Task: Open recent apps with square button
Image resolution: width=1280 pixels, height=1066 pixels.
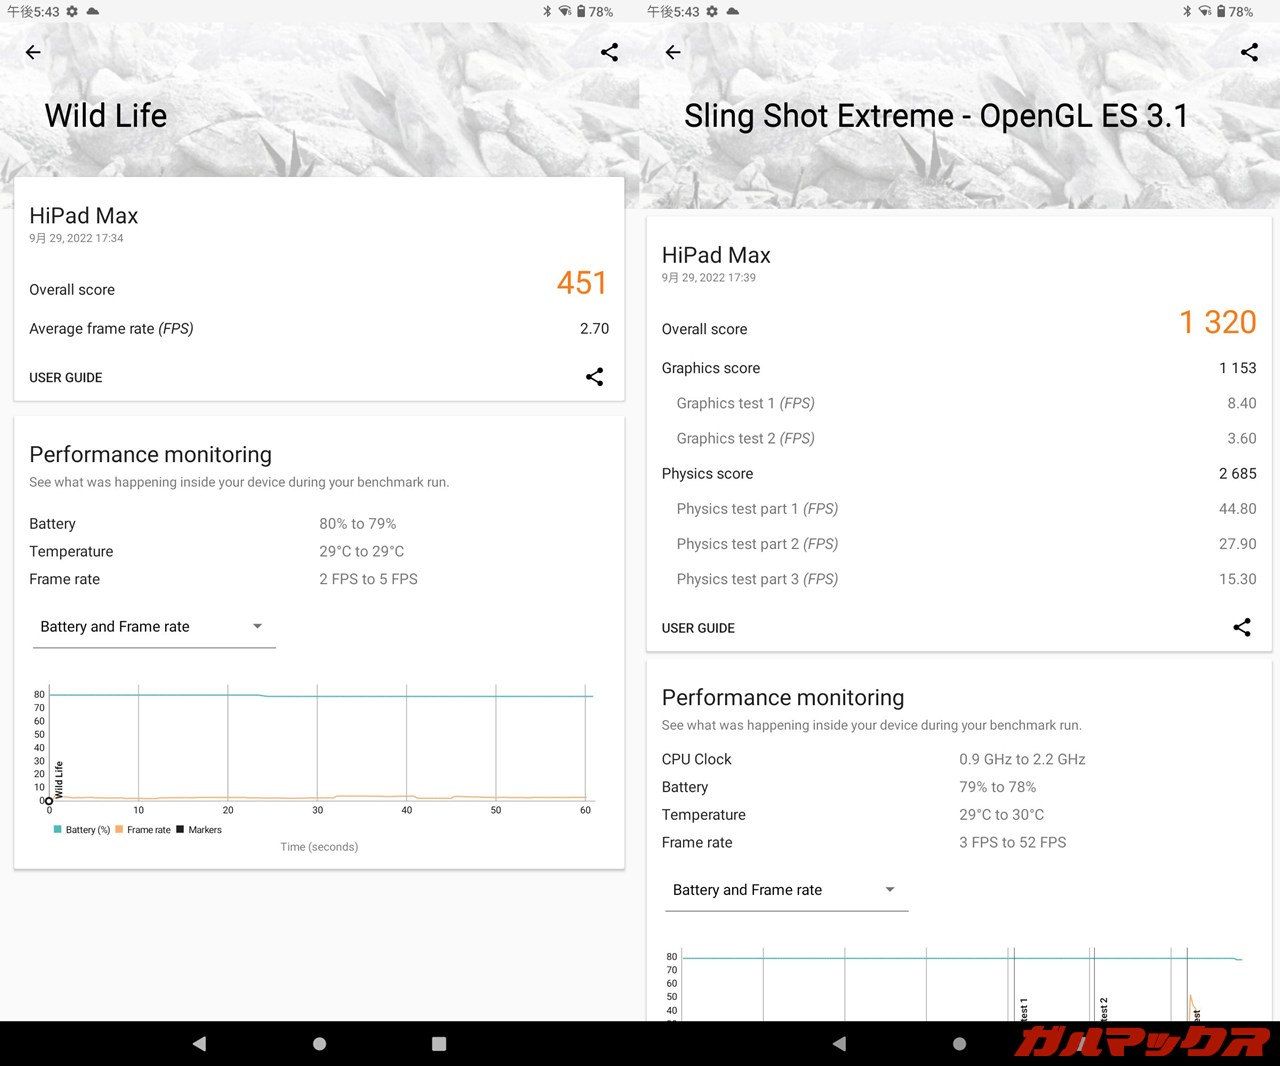Action: coord(439,1043)
